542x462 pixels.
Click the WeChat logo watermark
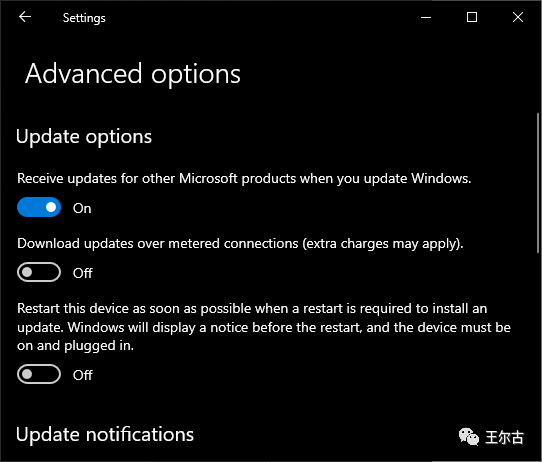click(468, 436)
